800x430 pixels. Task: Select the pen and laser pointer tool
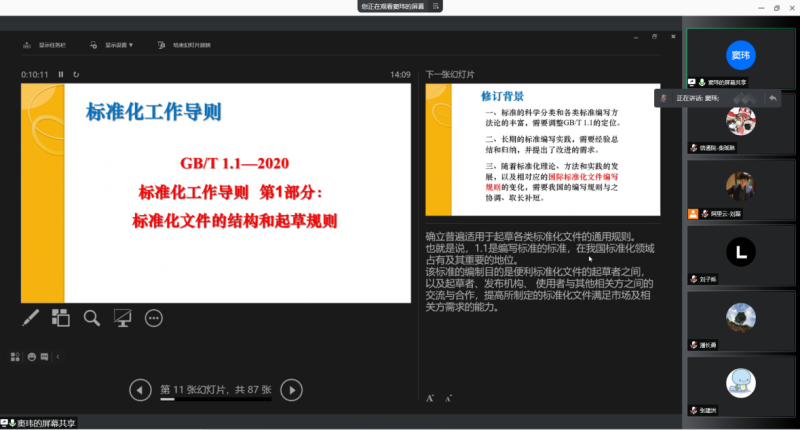pyautogui.click(x=30, y=318)
